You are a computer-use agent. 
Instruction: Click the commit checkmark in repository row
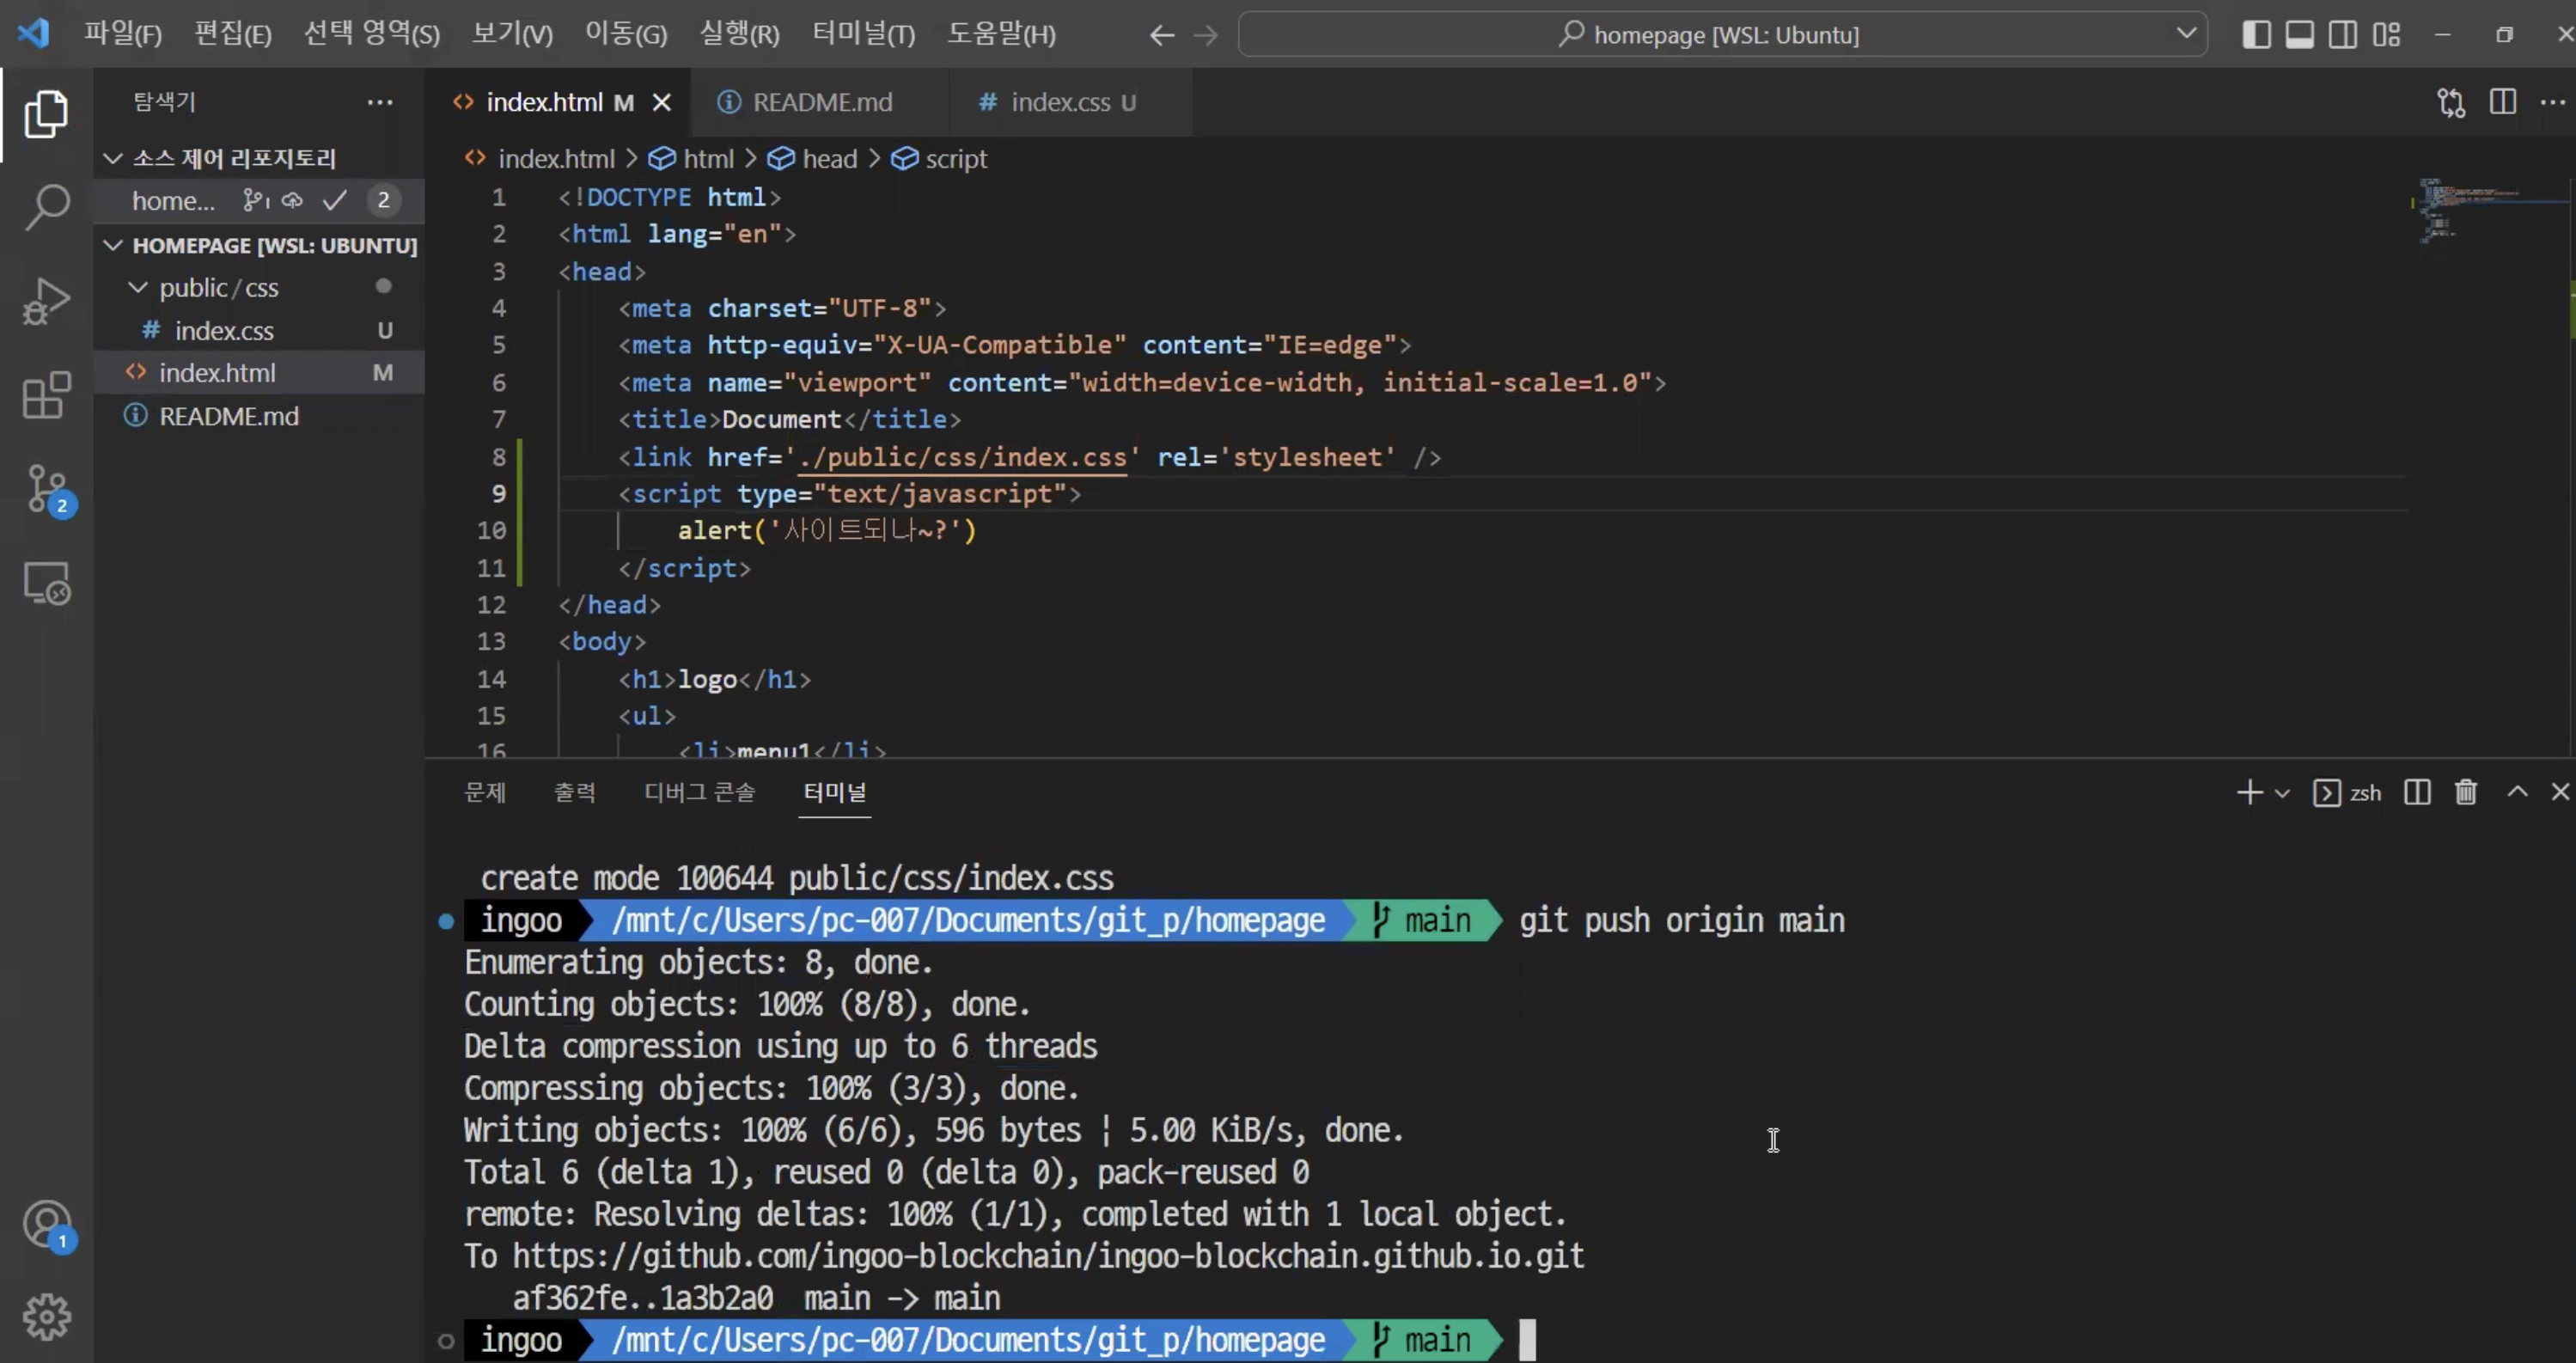coord(335,201)
